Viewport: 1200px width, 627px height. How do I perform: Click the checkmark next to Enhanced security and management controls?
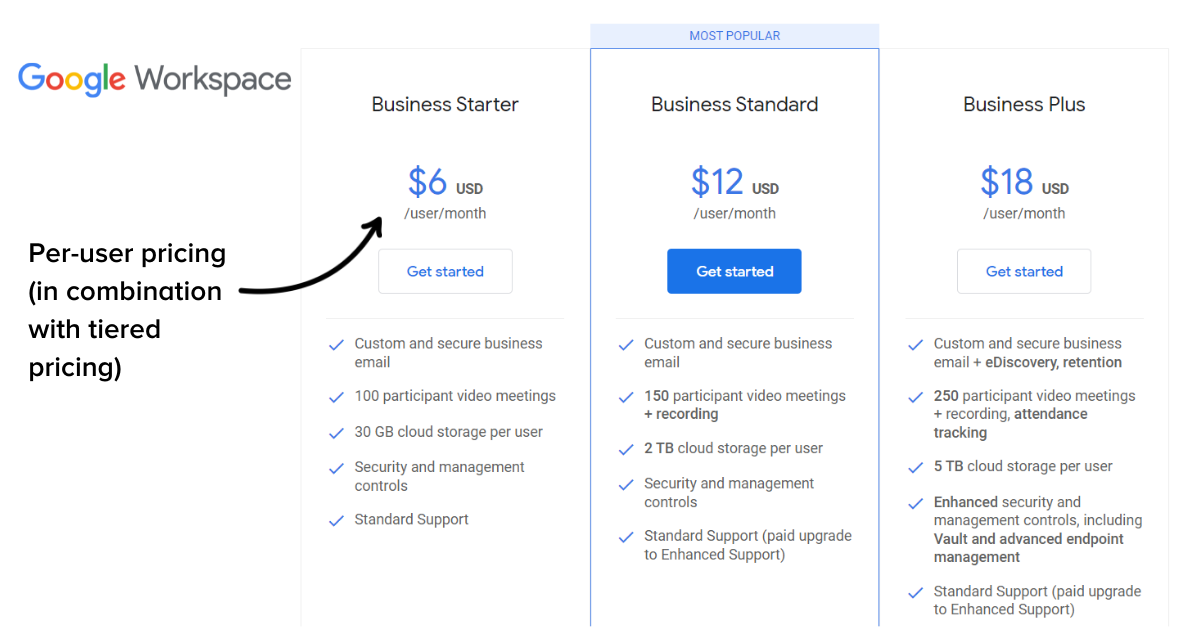915,503
